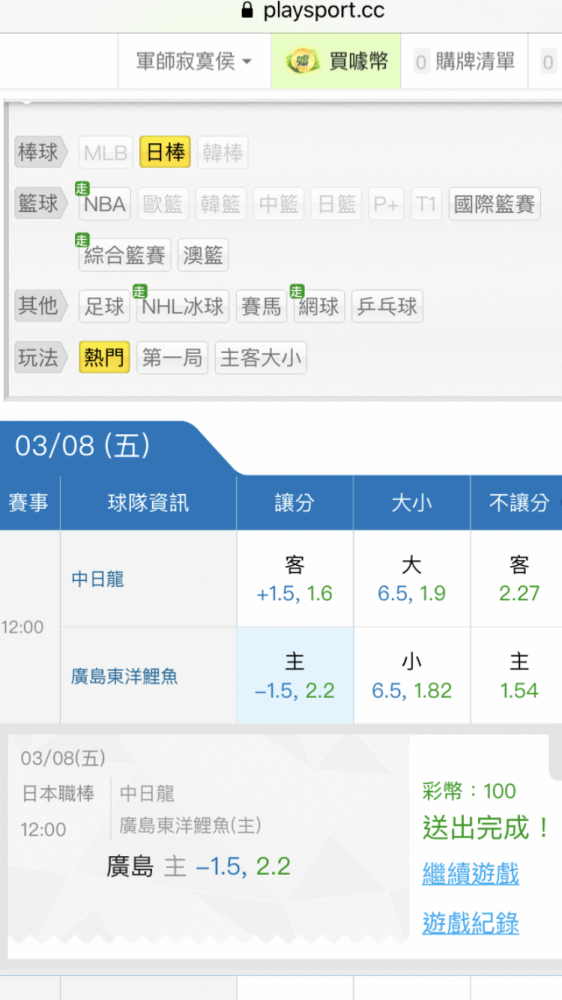
Task: Select NHL冰球 category
Action: pos(182,307)
